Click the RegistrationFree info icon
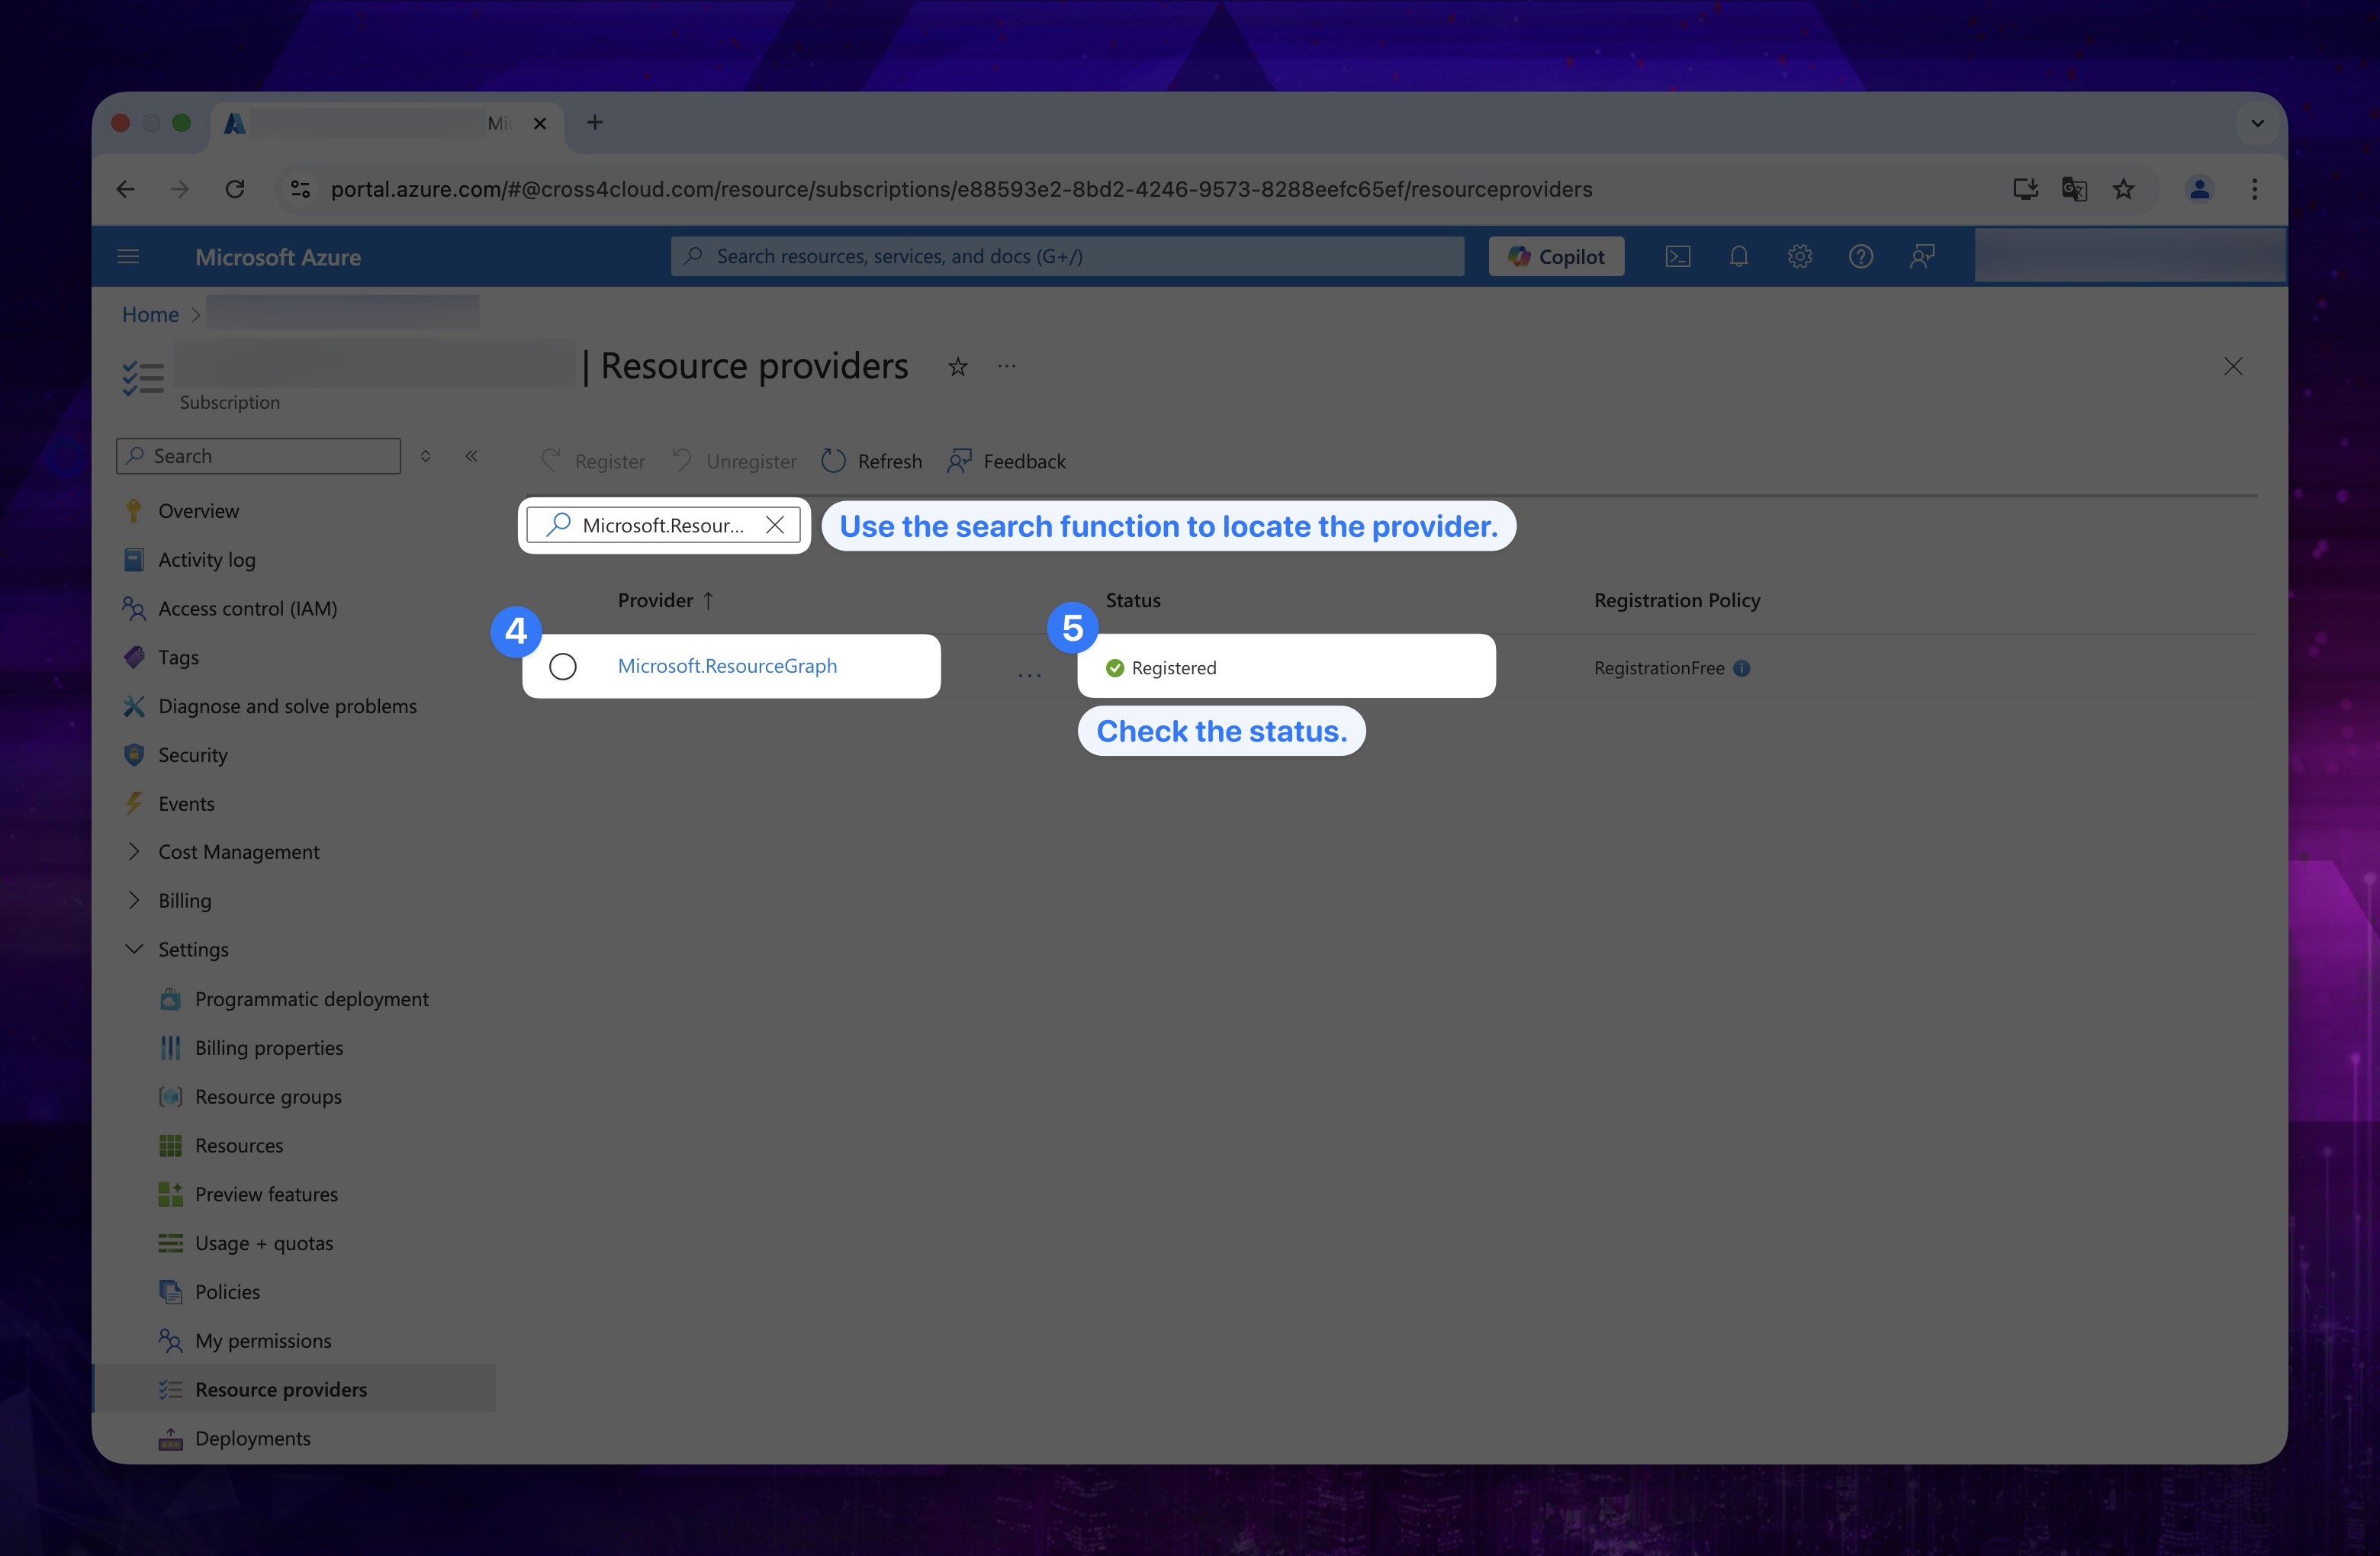Image resolution: width=2380 pixels, height=1556 pixels. click(1742, 668)
